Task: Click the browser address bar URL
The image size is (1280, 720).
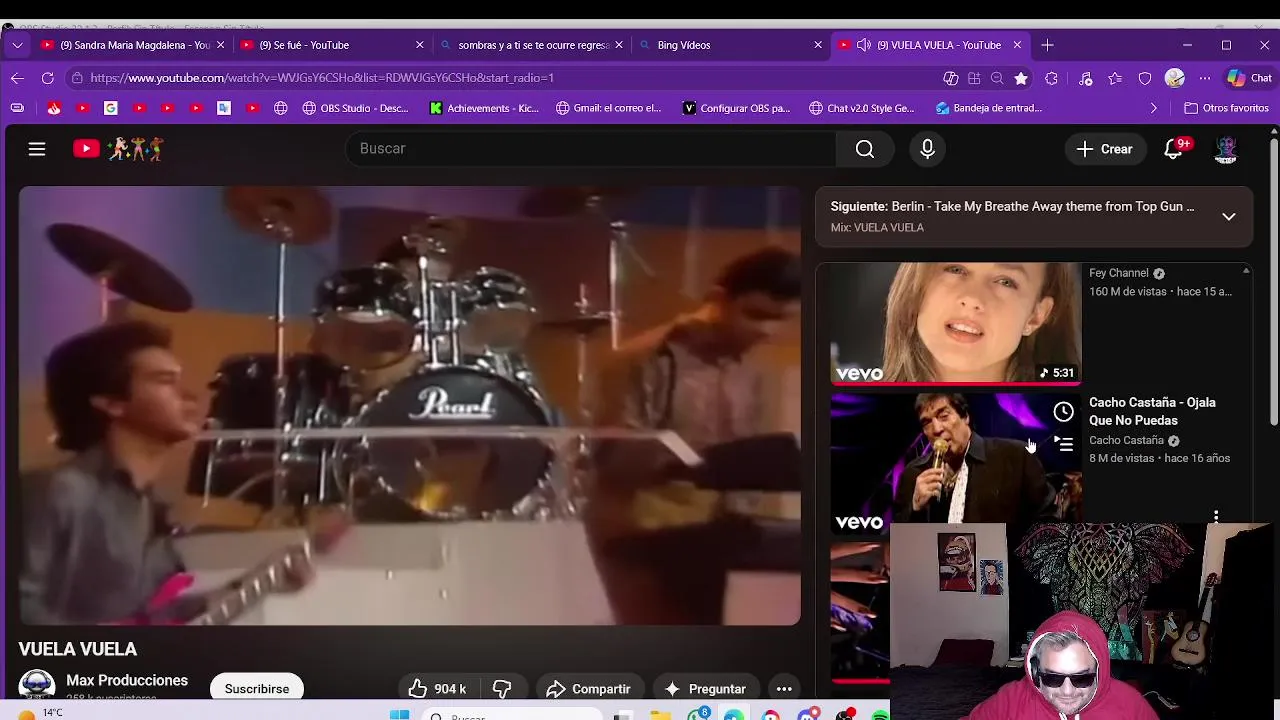Action: click(322, 78)
